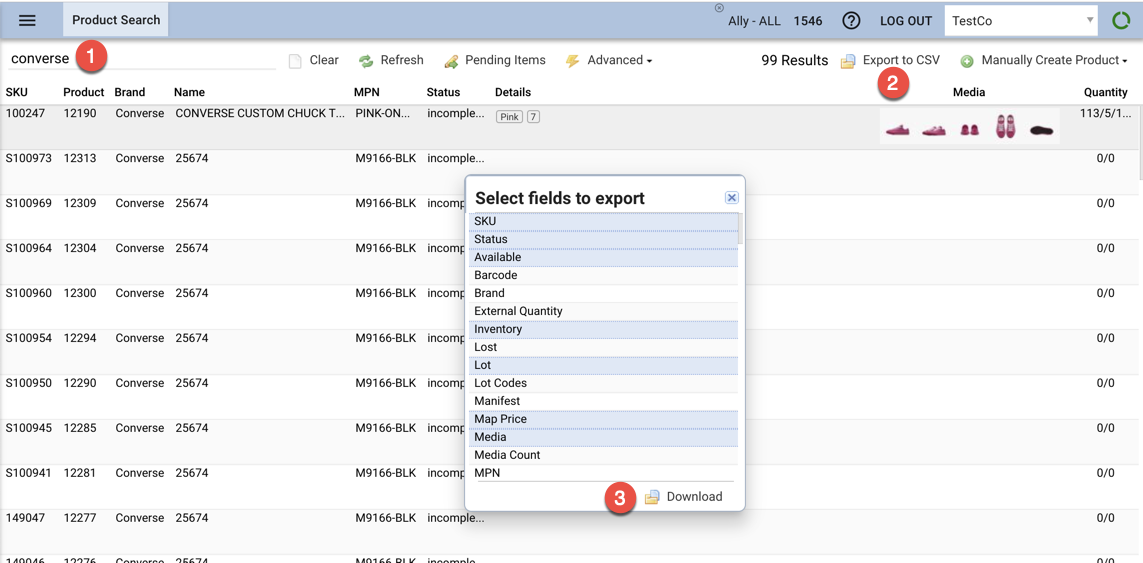Screen dimensions: 1143x563
Task: Expand the Manually Create Product dropdown
Action: [1055, 61]
